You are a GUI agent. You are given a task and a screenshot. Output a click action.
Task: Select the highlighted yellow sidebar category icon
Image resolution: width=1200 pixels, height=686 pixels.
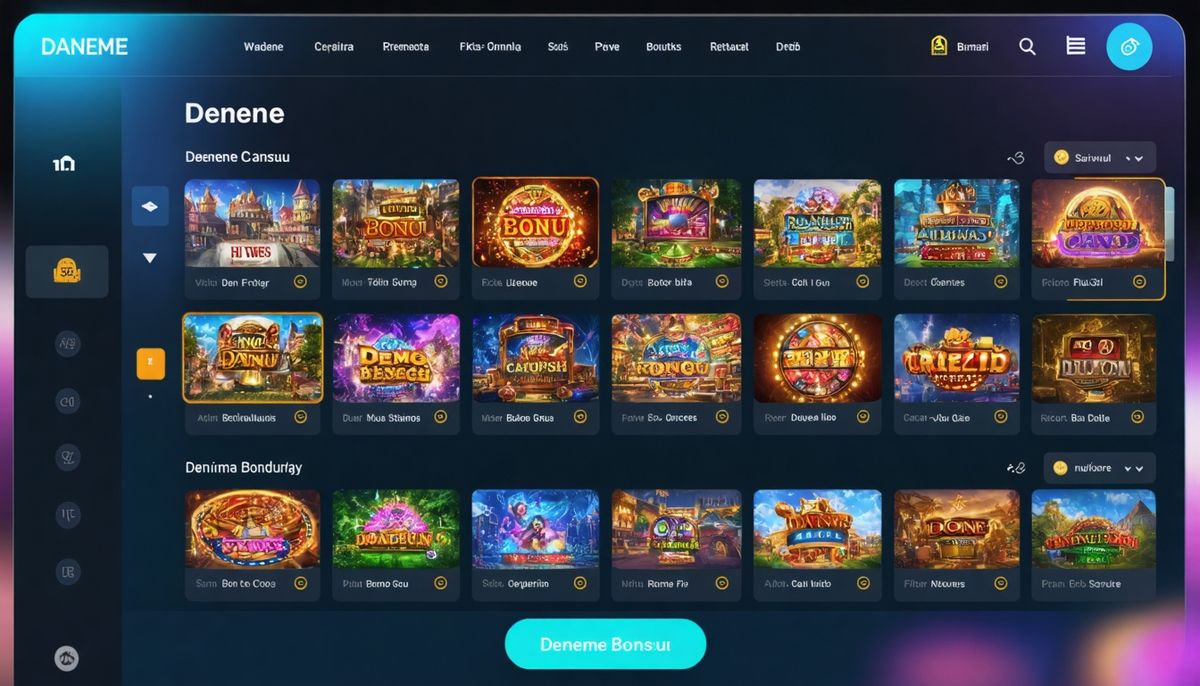[x=67, y=271]
